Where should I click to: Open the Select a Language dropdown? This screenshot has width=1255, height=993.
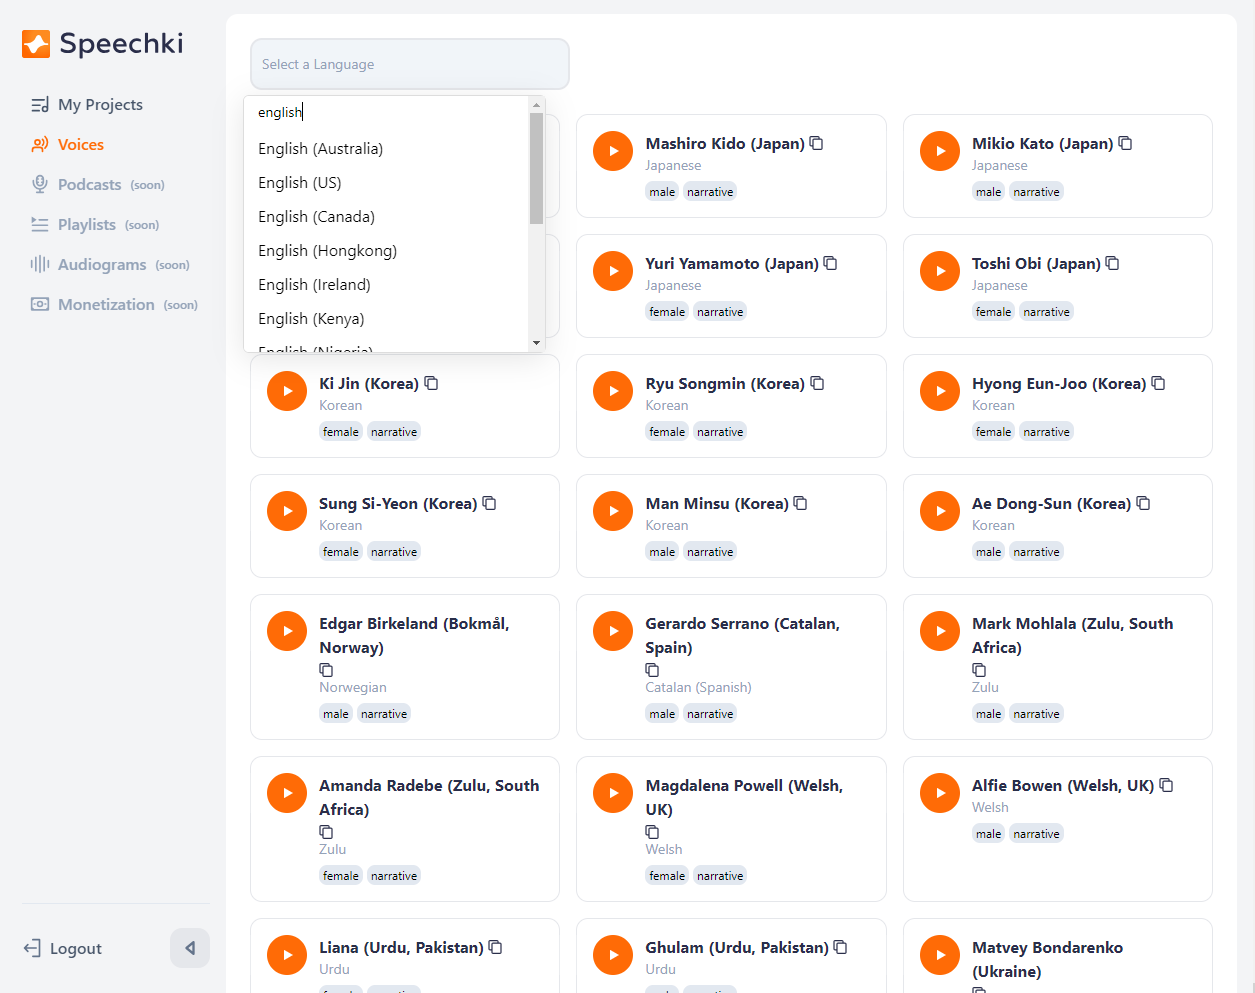pos(410,64)
